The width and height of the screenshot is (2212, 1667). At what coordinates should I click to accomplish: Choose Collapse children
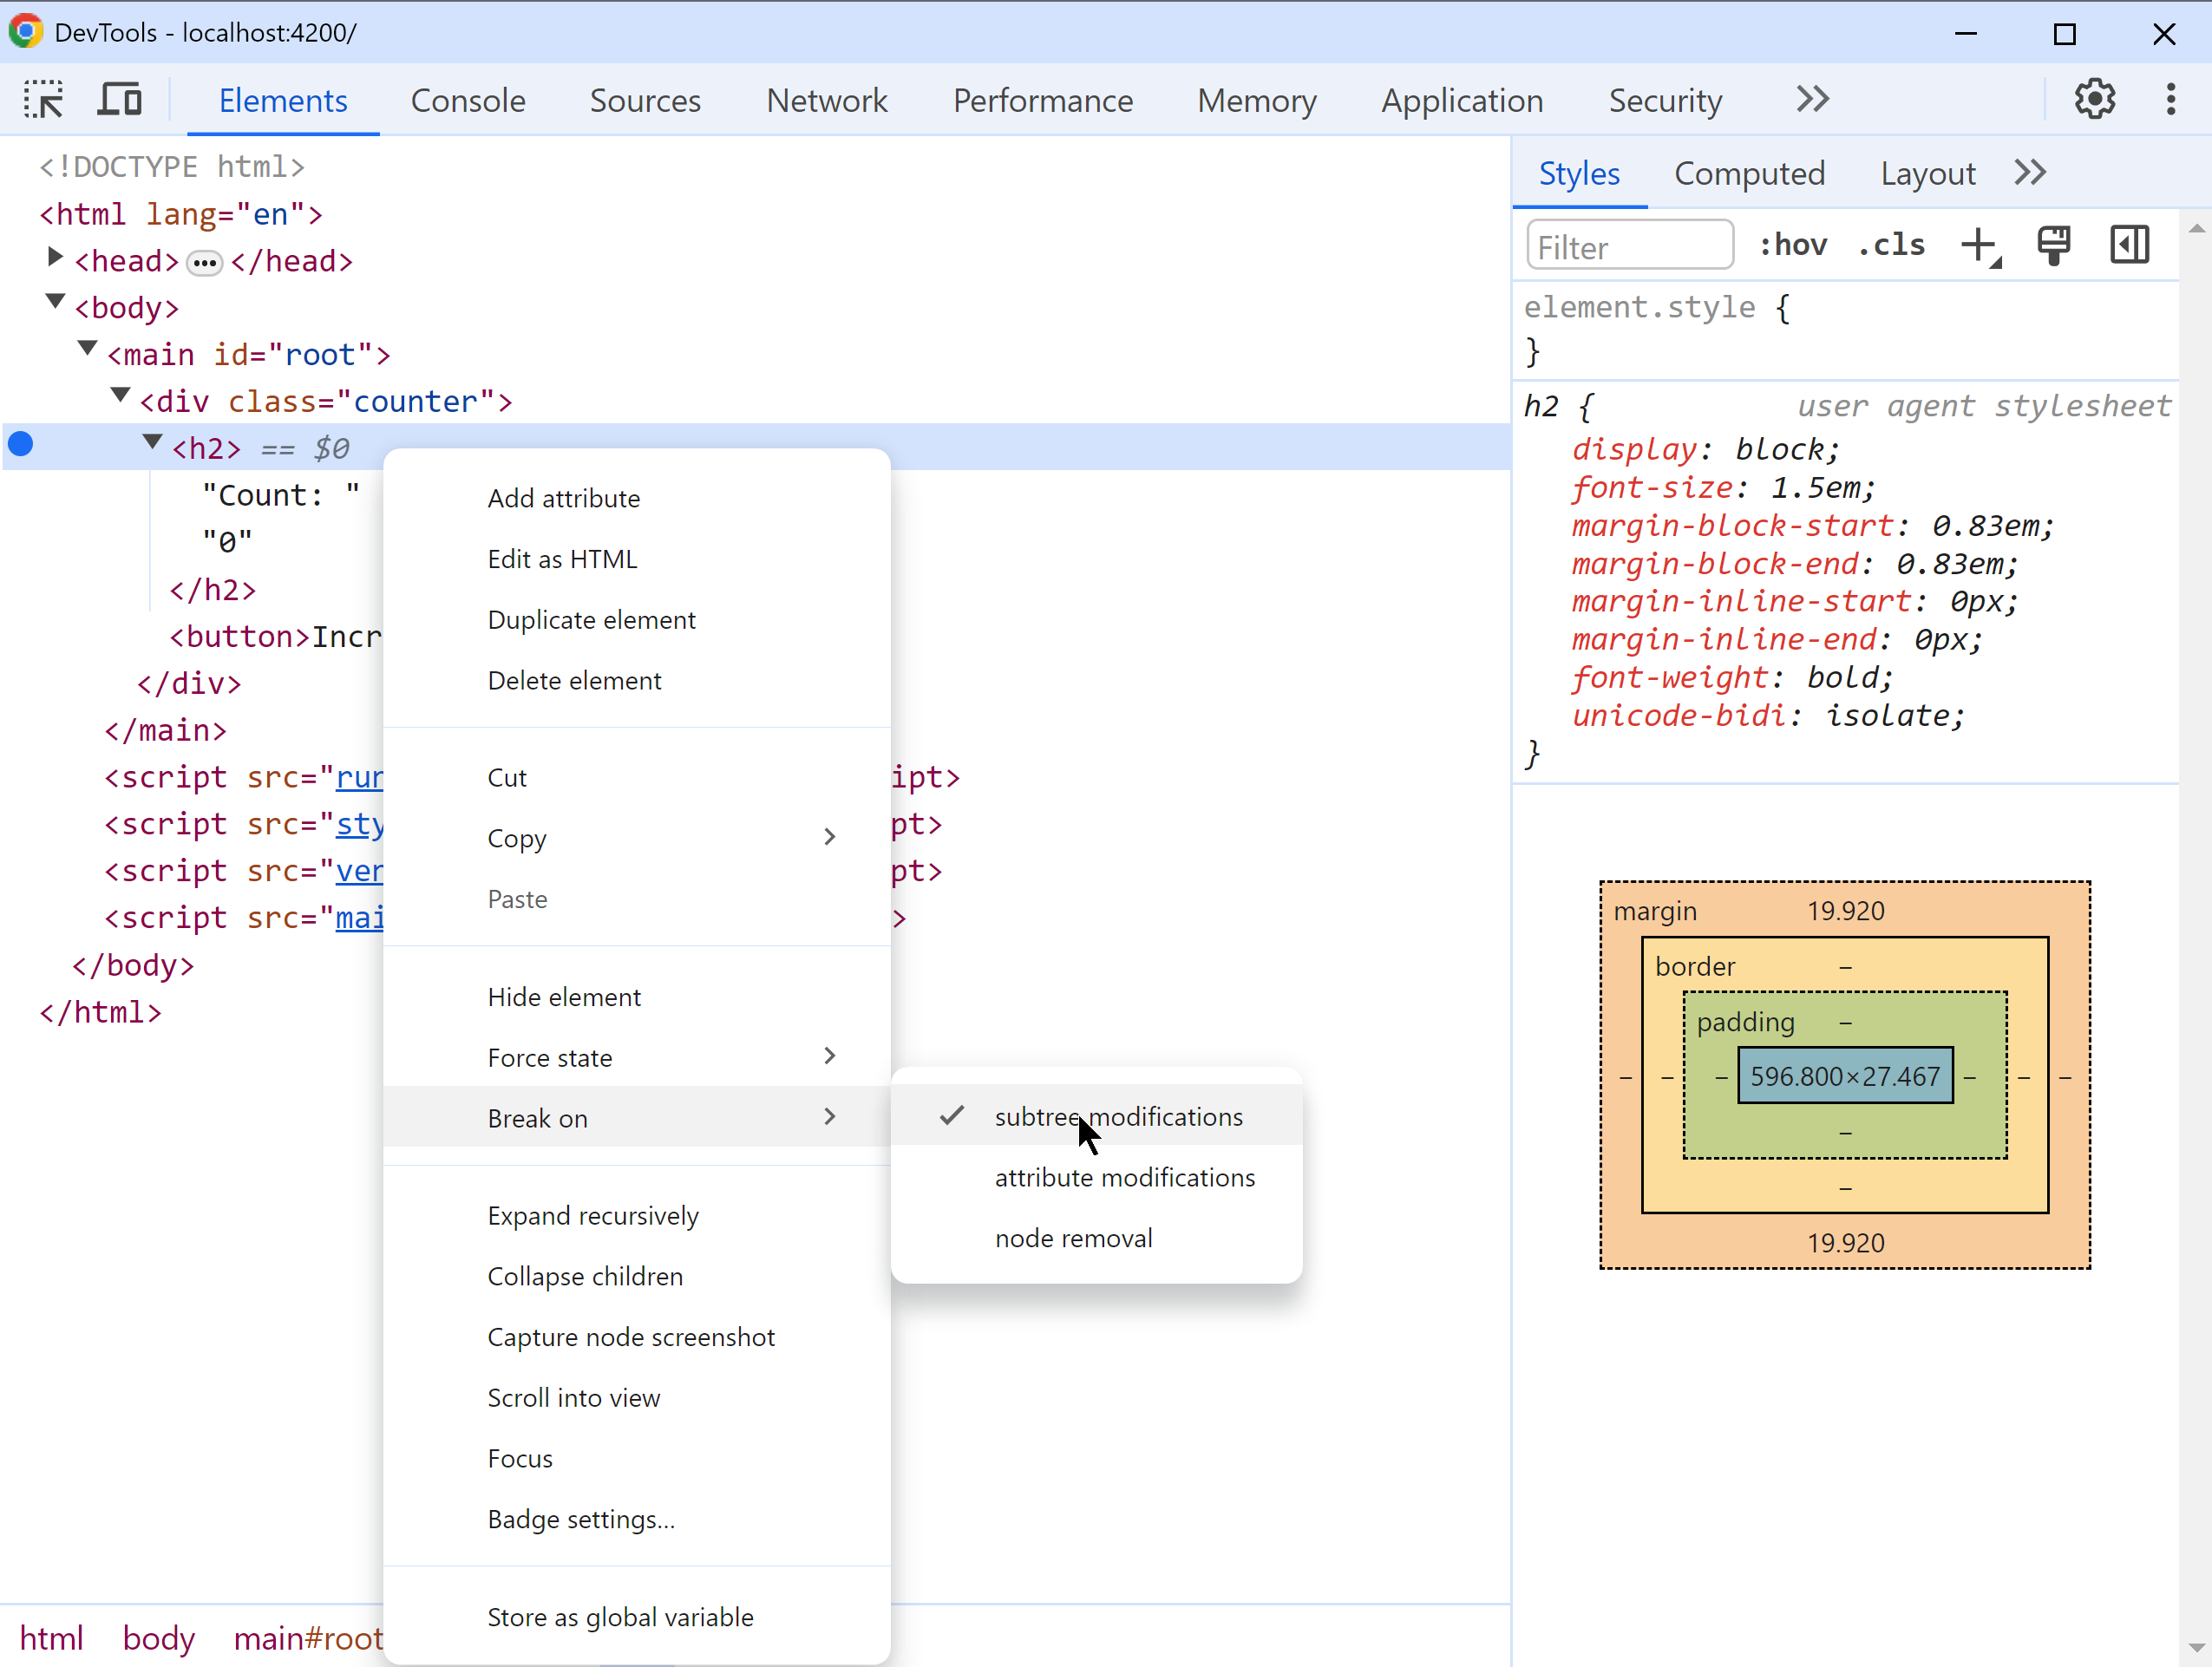click(x=637, y=1277)
